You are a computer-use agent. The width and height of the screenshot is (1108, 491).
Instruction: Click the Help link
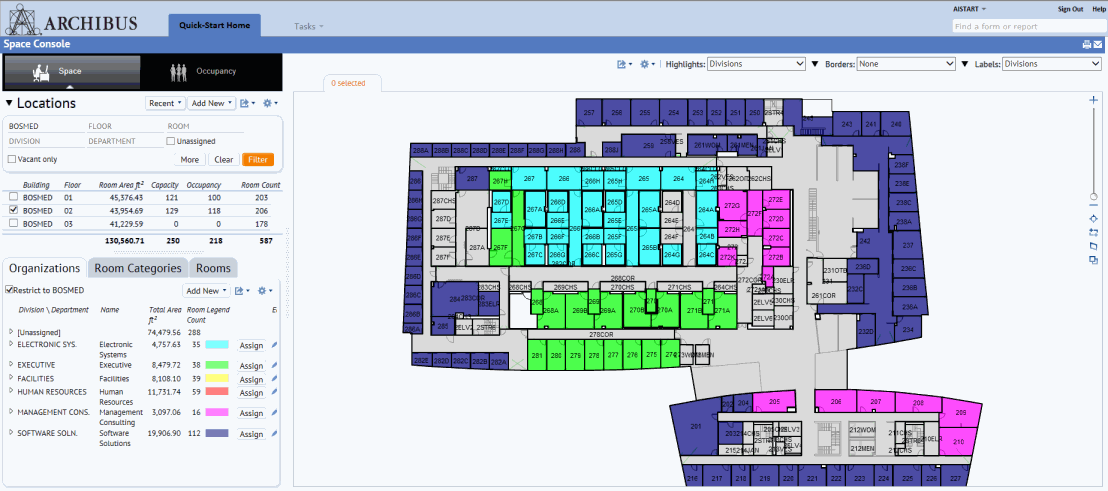pos(1098,9)
